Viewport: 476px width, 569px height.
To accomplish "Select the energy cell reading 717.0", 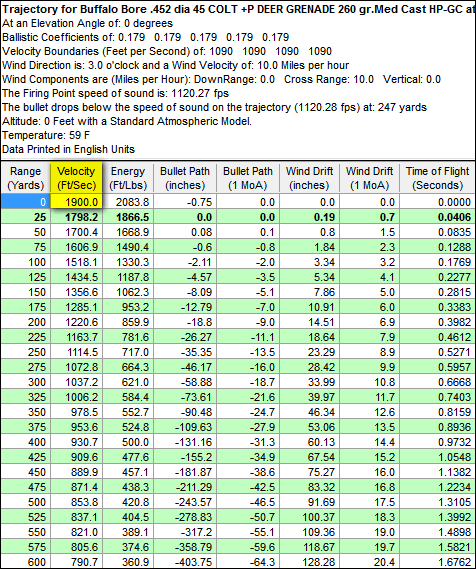I will 128,352.
